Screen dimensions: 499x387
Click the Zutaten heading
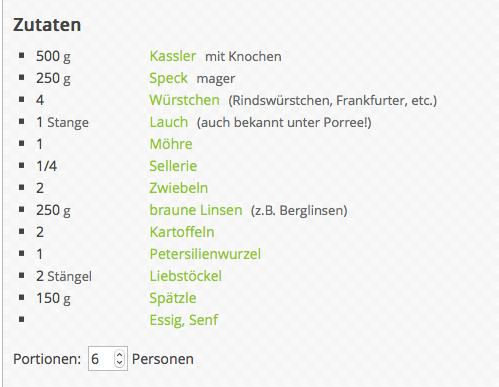[x=47, y=25]
